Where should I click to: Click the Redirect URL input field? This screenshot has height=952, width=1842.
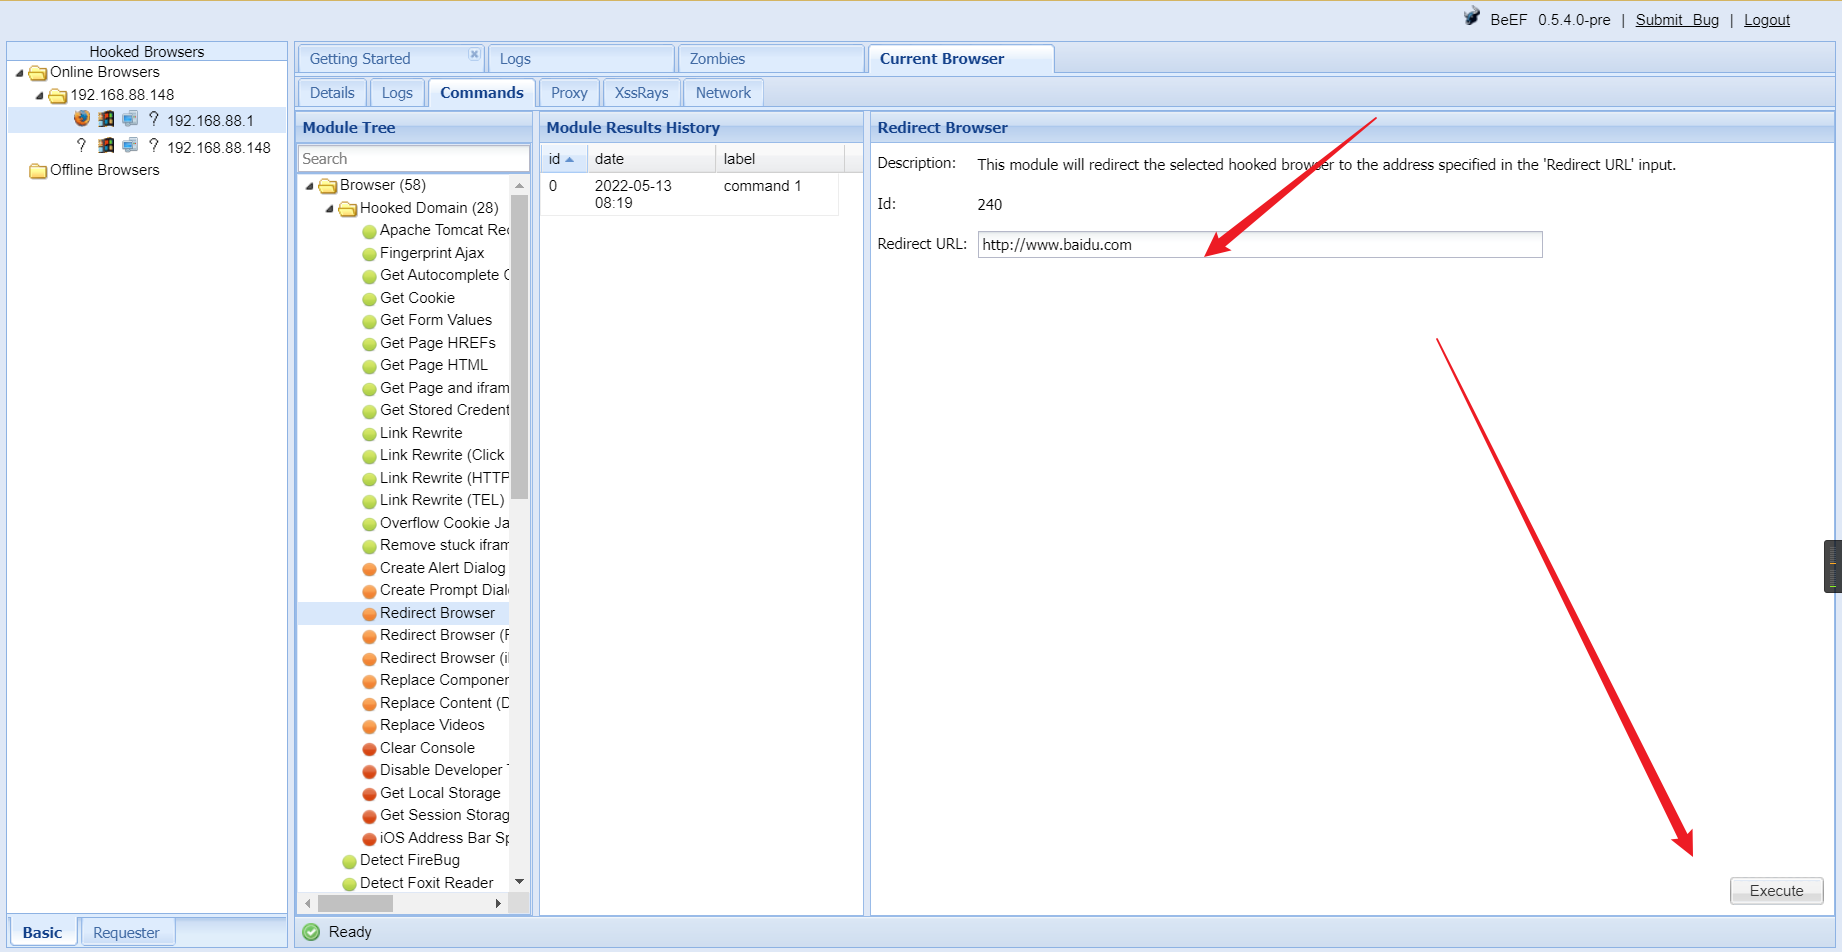(1260, 245)
